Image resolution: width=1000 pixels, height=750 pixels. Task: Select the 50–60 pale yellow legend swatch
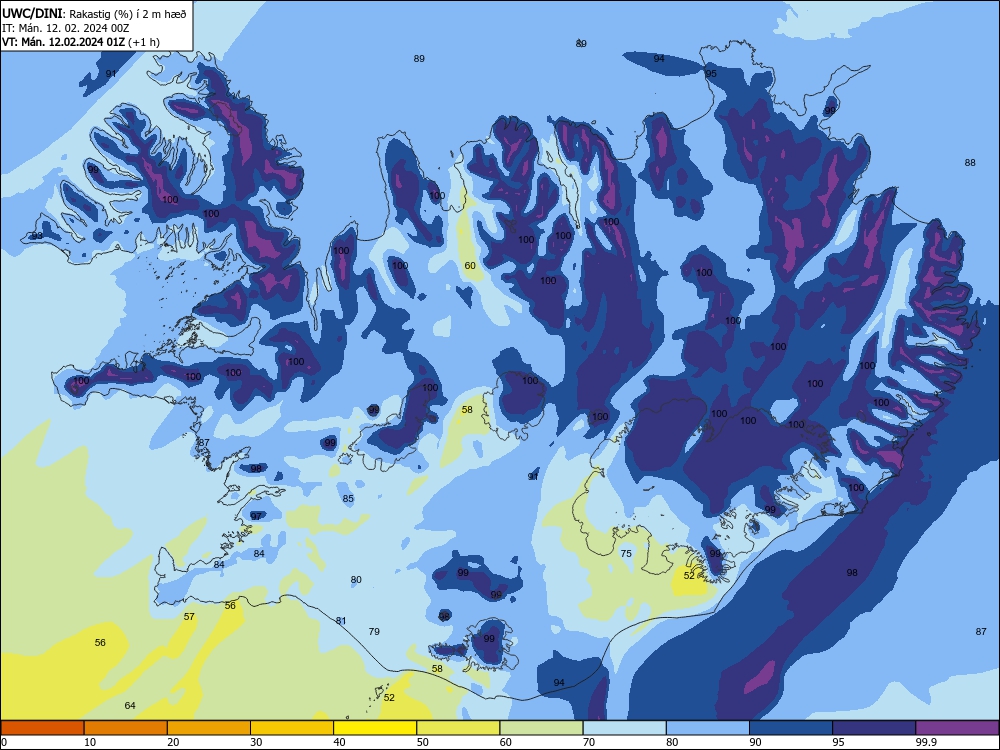coord(459,728)
